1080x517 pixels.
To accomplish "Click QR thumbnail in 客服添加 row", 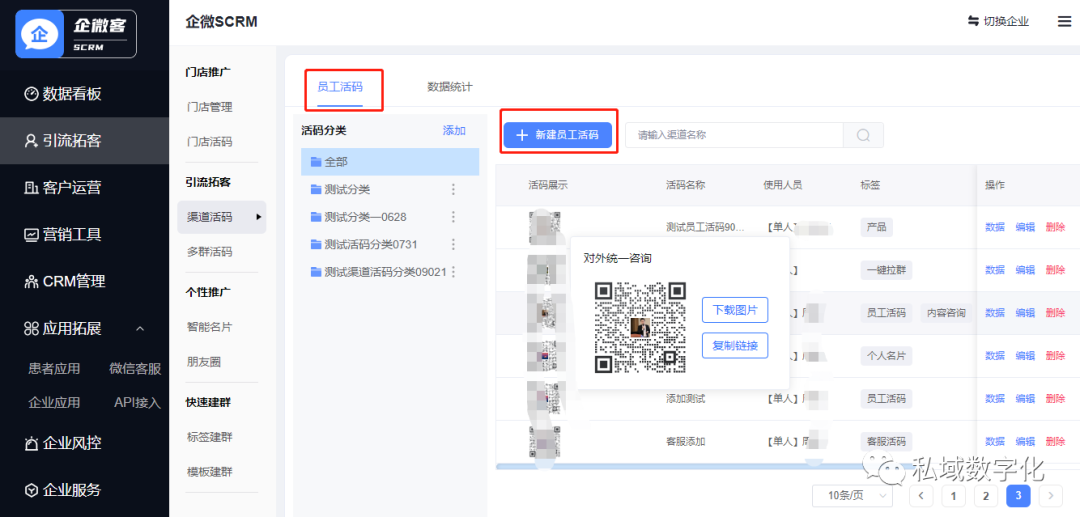I will click(545, 441).
